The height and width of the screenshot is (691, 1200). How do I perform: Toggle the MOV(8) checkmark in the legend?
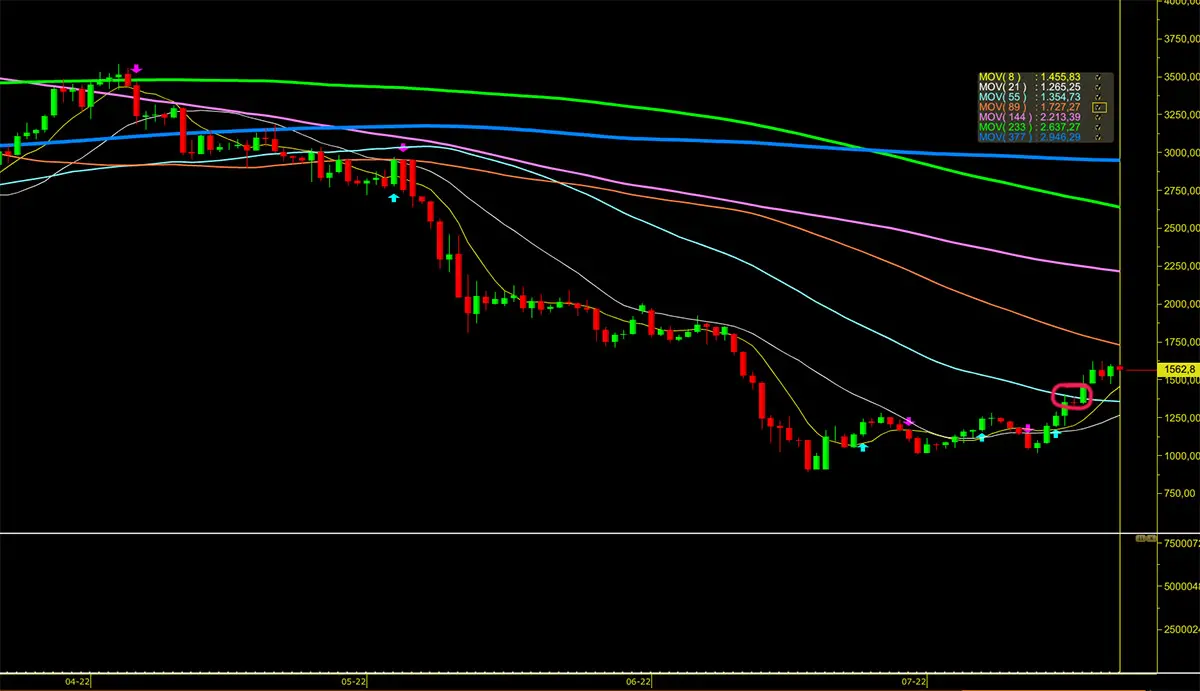pos(1098,77)
